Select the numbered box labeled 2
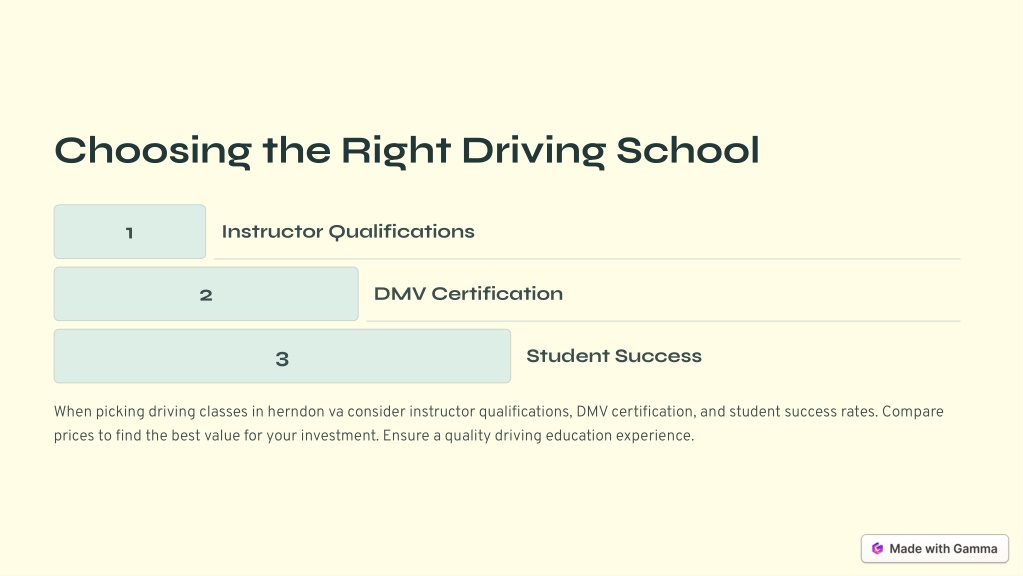 (206, 294)
